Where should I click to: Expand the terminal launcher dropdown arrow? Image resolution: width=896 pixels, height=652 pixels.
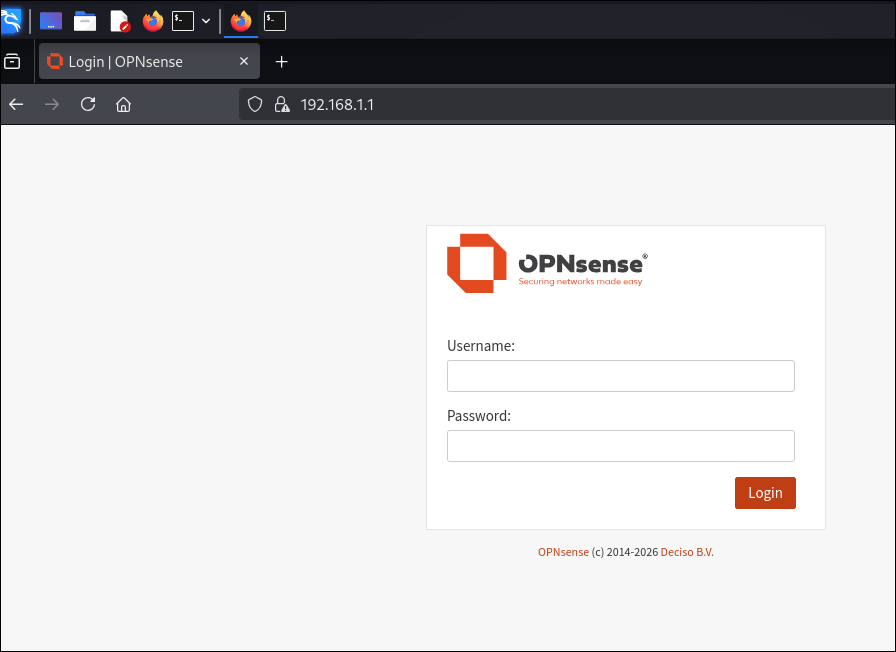[x=206, y=21]
